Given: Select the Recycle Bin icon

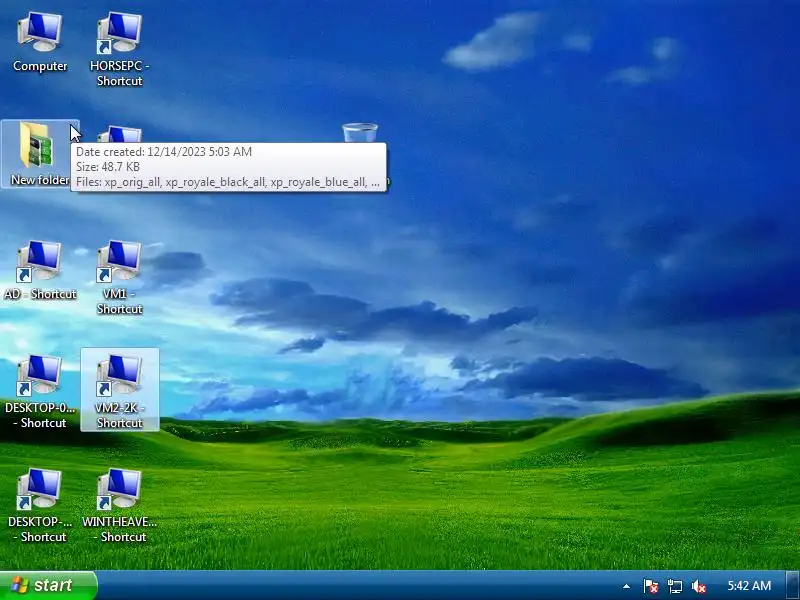Looking at the screenshot, I should (x=360, y=133).
